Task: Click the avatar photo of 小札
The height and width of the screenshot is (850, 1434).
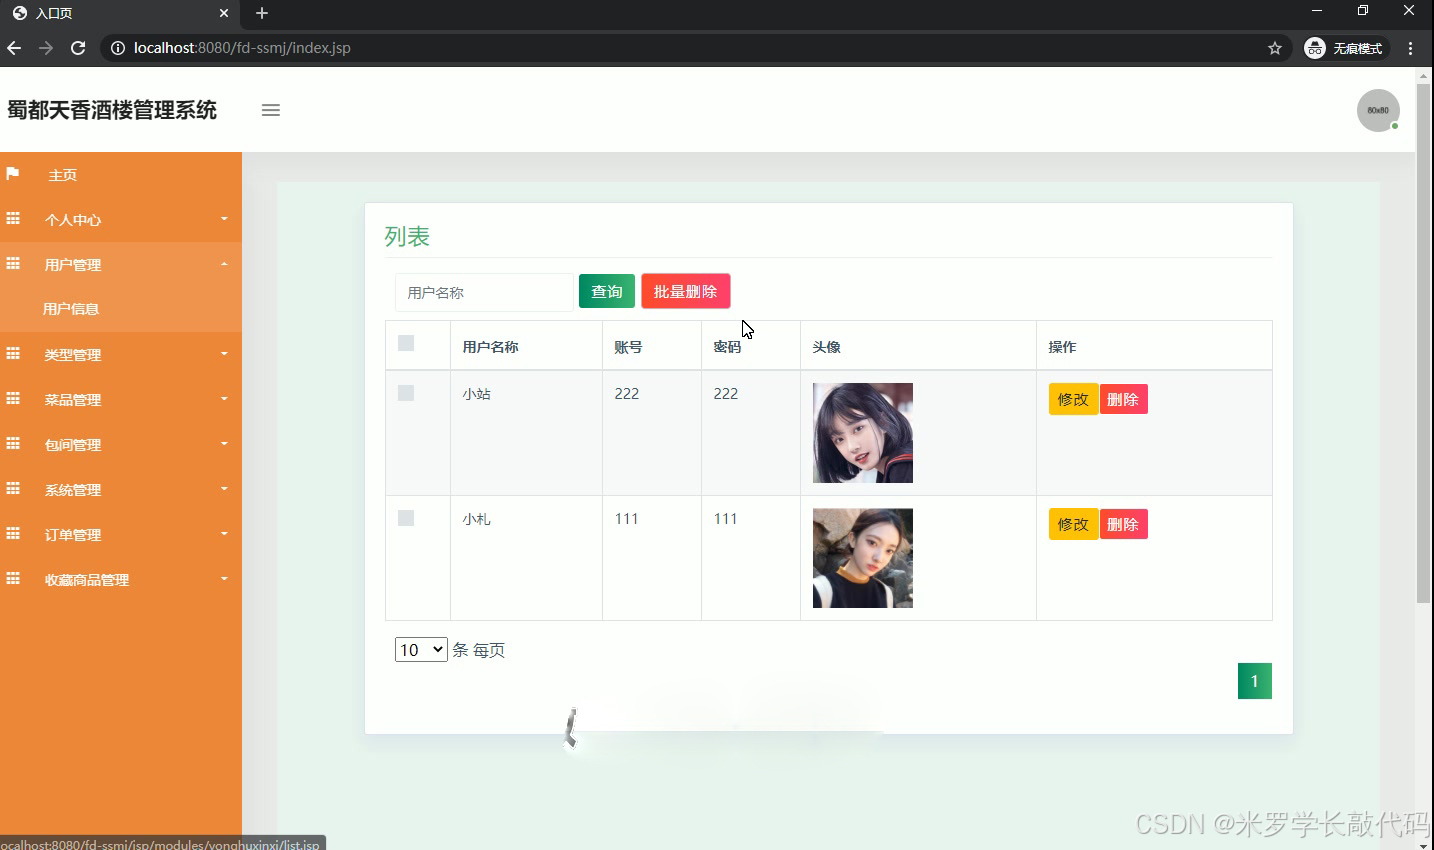Action: 863,558
